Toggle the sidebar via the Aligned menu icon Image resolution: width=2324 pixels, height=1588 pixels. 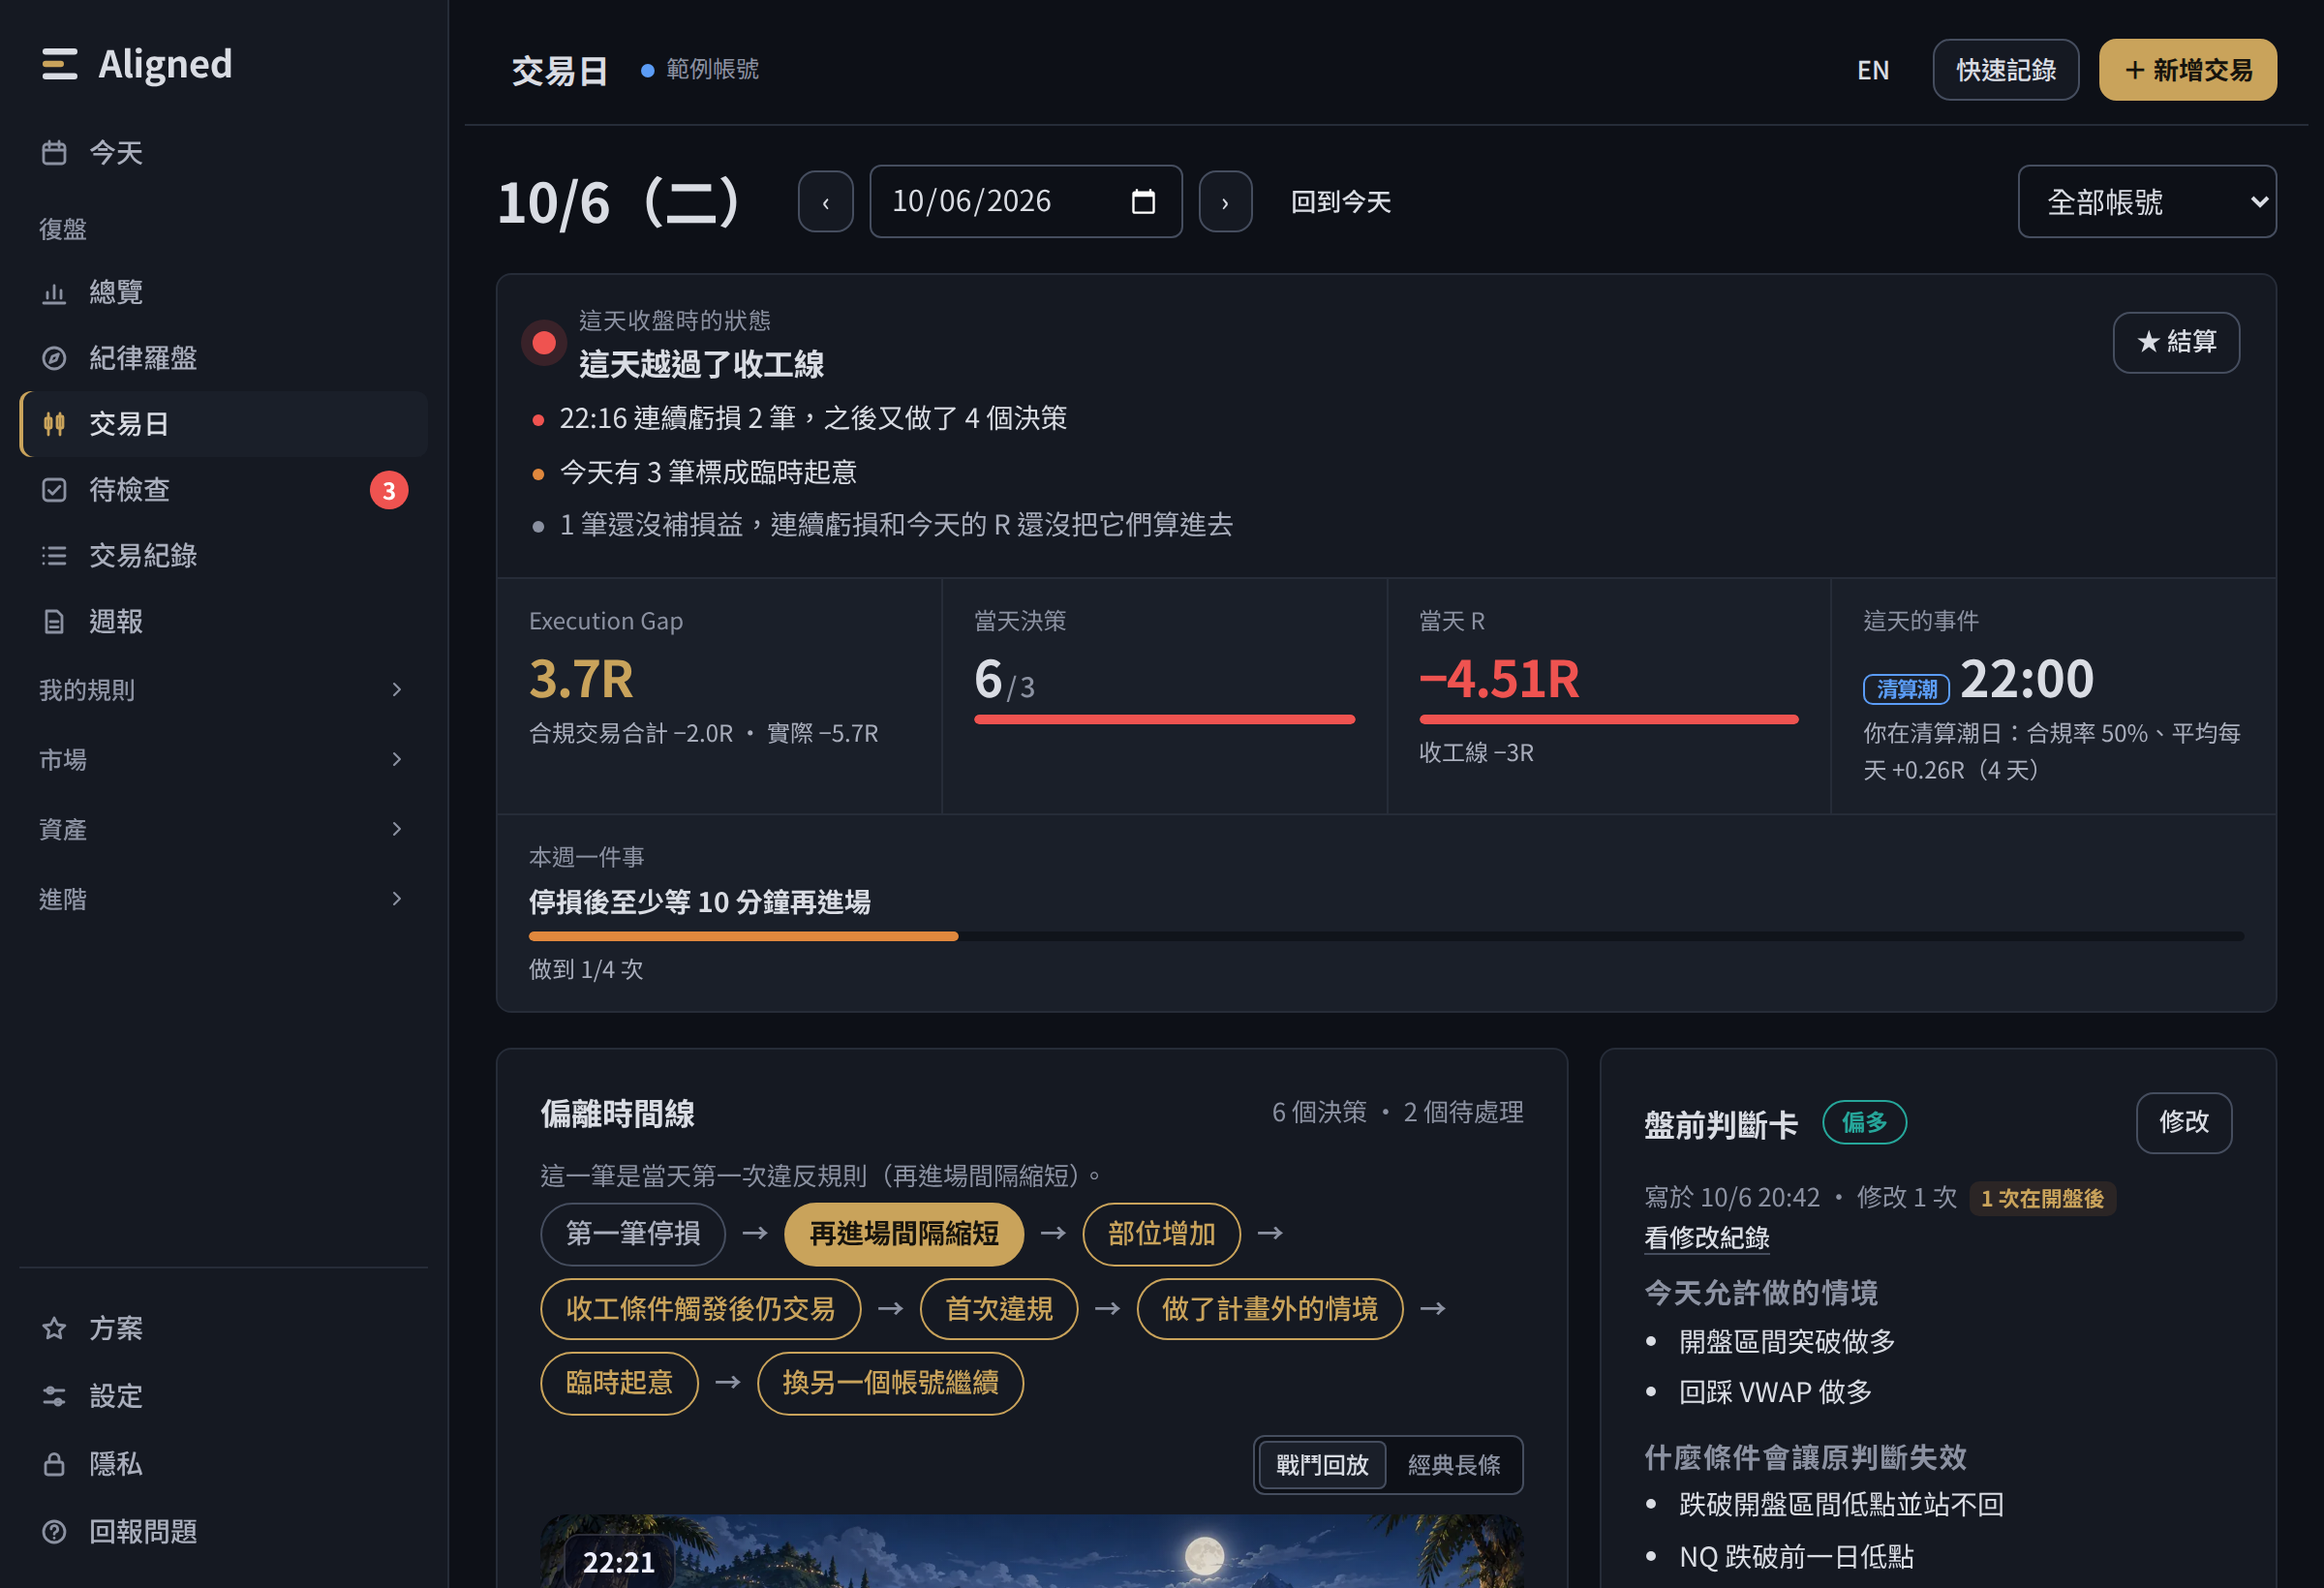tap(59, 65)
